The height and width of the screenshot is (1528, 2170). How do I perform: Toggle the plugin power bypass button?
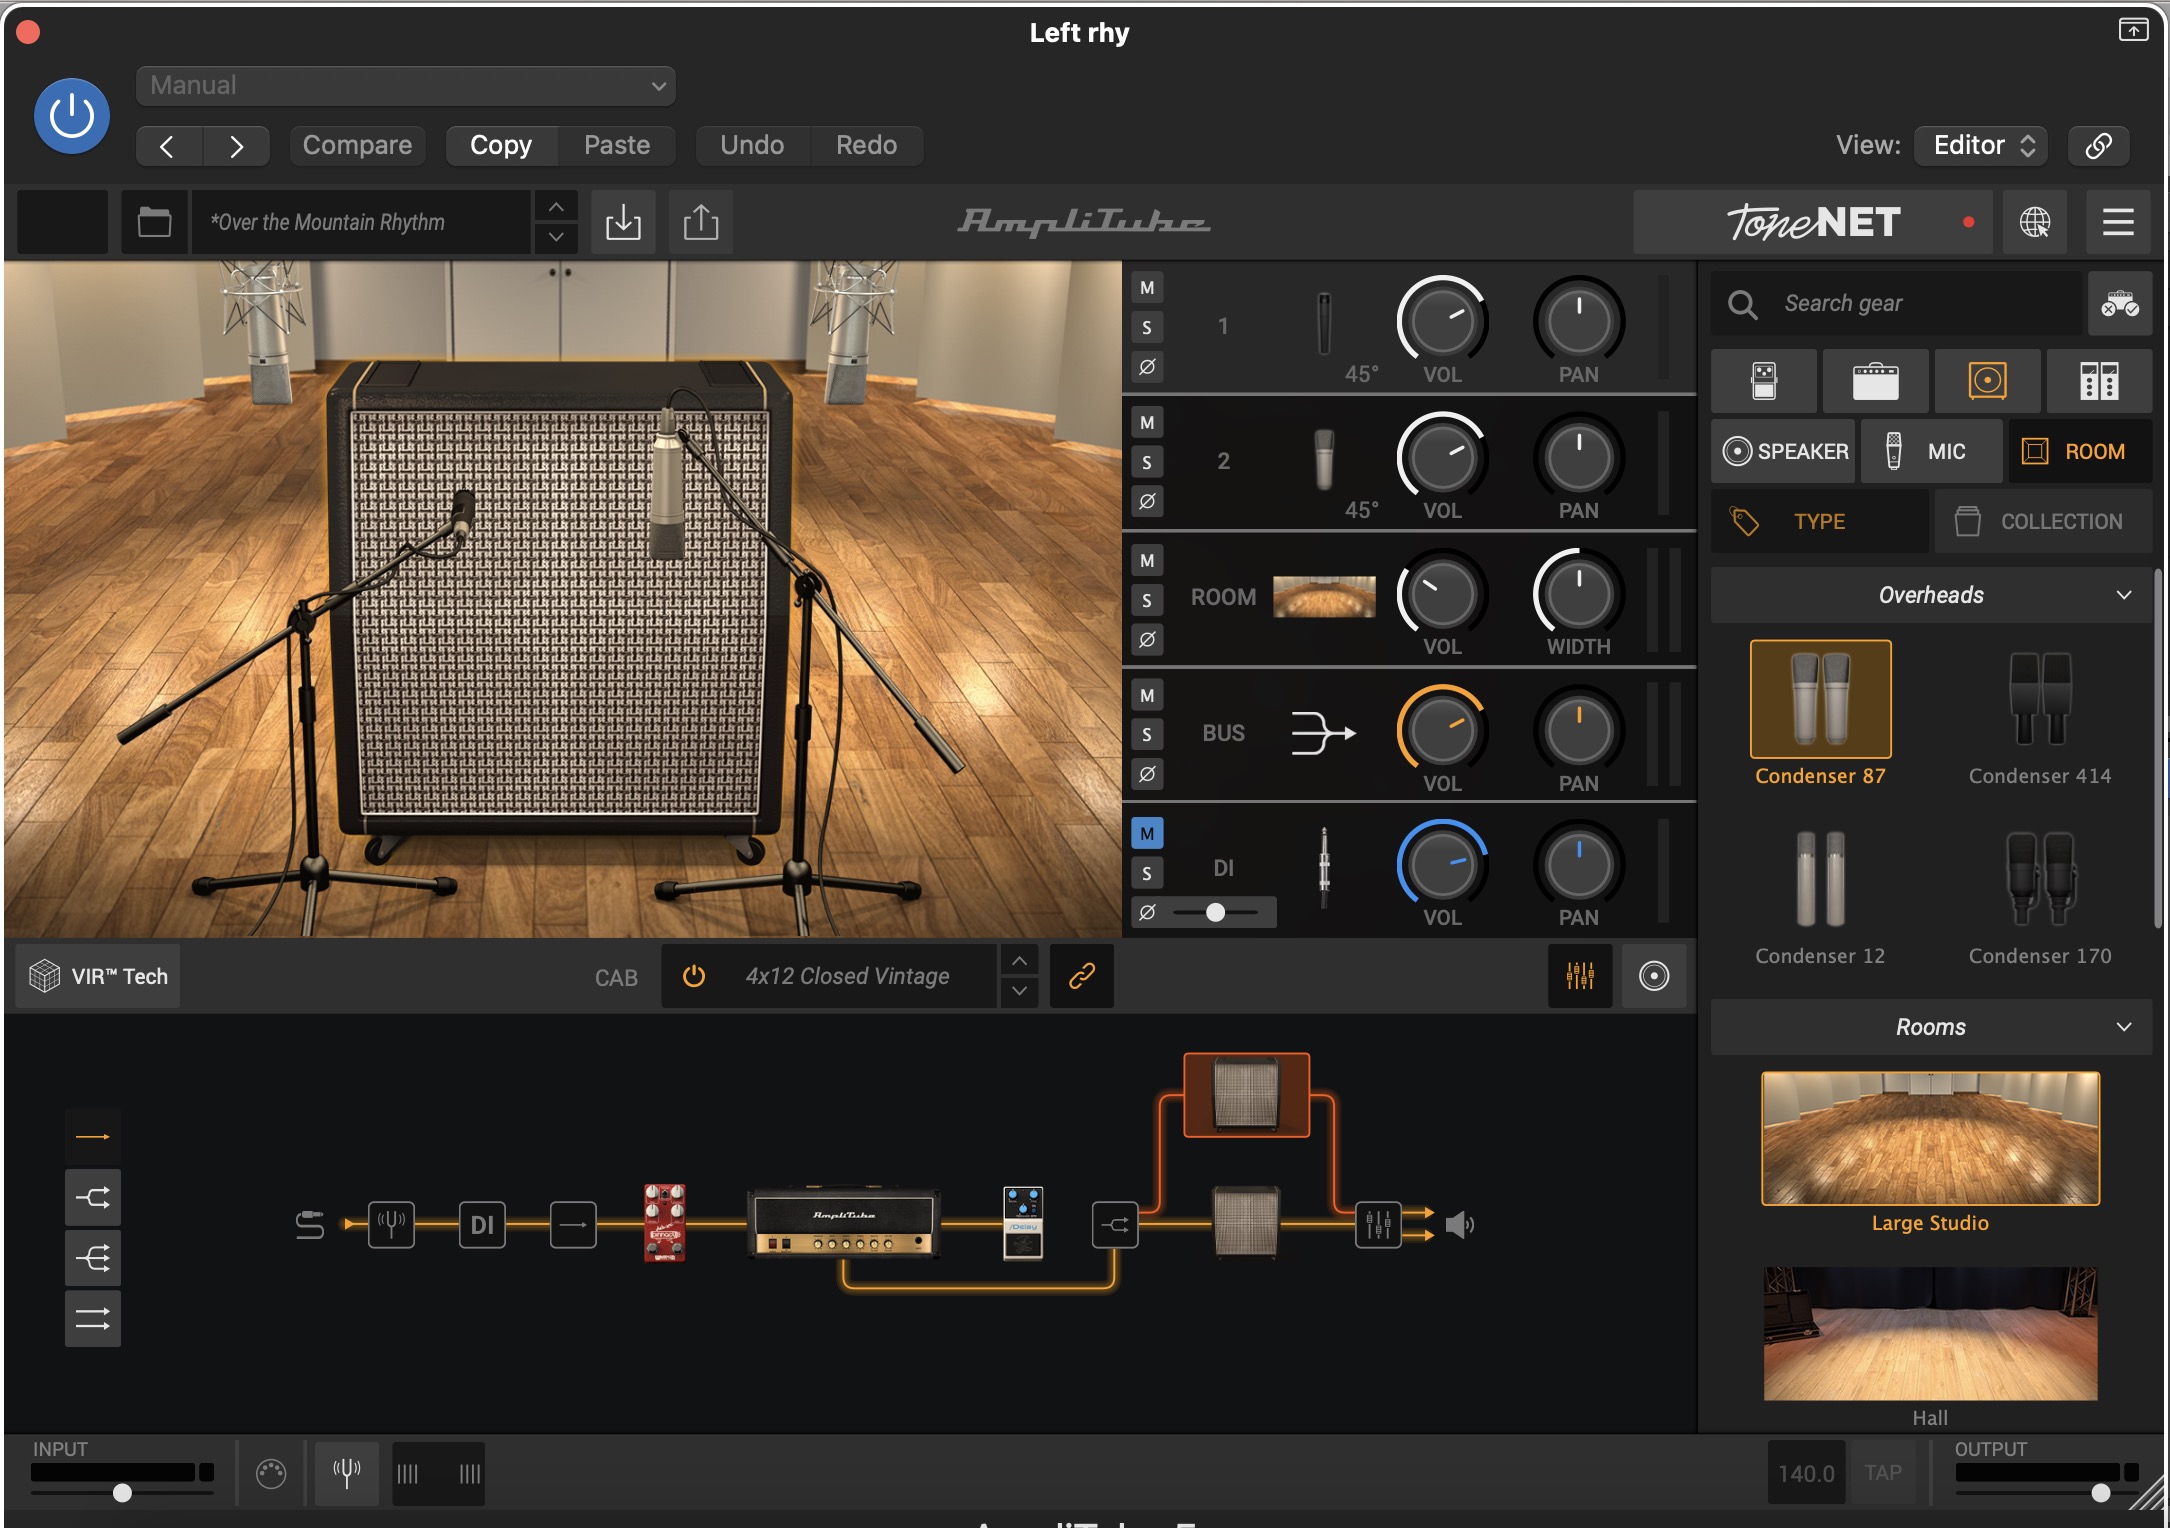coord(71,116)
